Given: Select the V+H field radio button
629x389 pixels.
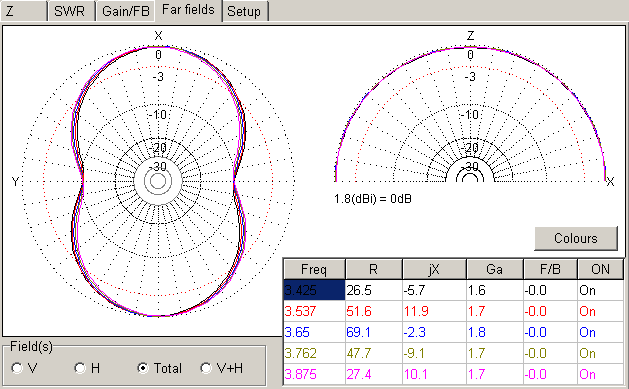Looking at the screenshot, I should [x=222, y=368].
